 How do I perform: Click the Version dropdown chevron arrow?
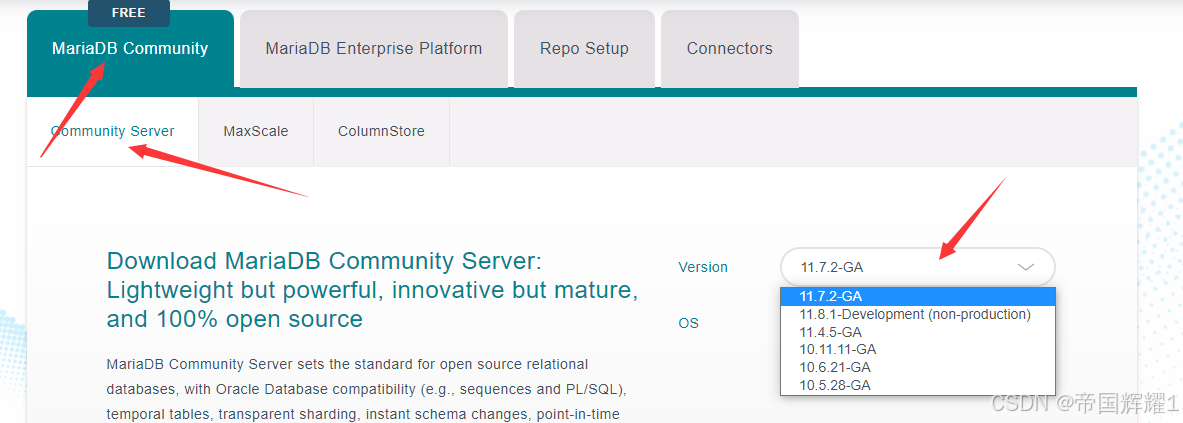(1025, 267)
